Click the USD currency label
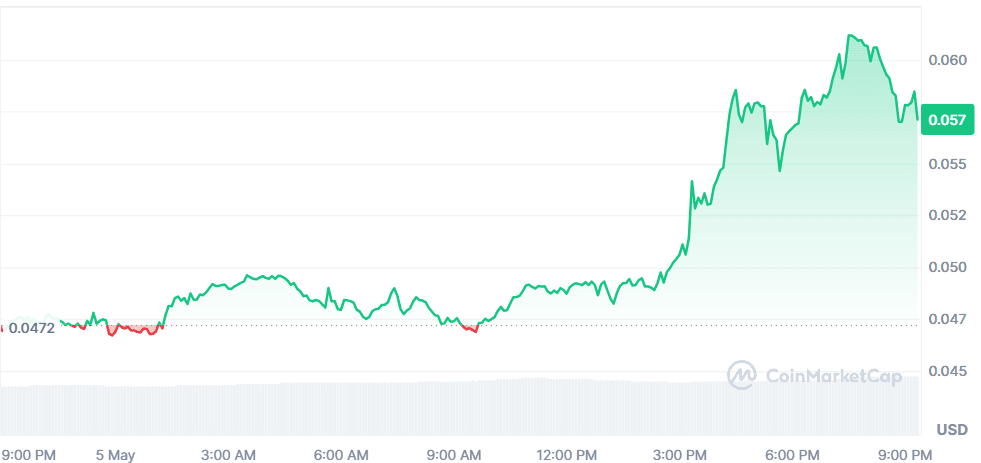Image resolution: width=981 pixels, height=463 pixels. 951,430
